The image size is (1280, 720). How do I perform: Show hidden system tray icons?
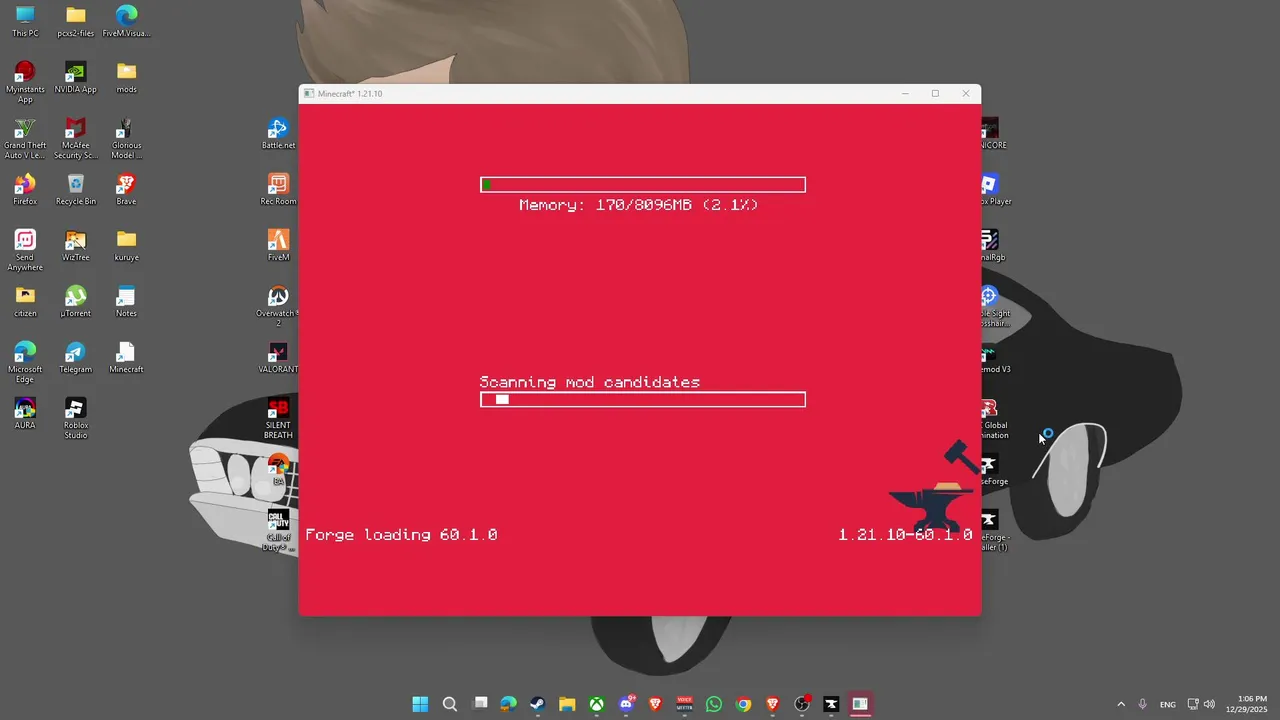(x=1121, y=704)
